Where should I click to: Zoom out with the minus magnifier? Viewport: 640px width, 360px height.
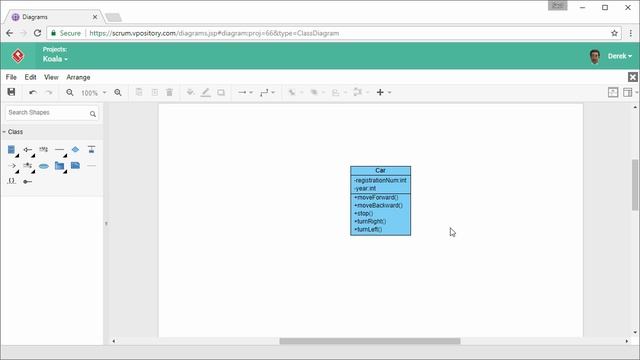click(x=70, y=93)
